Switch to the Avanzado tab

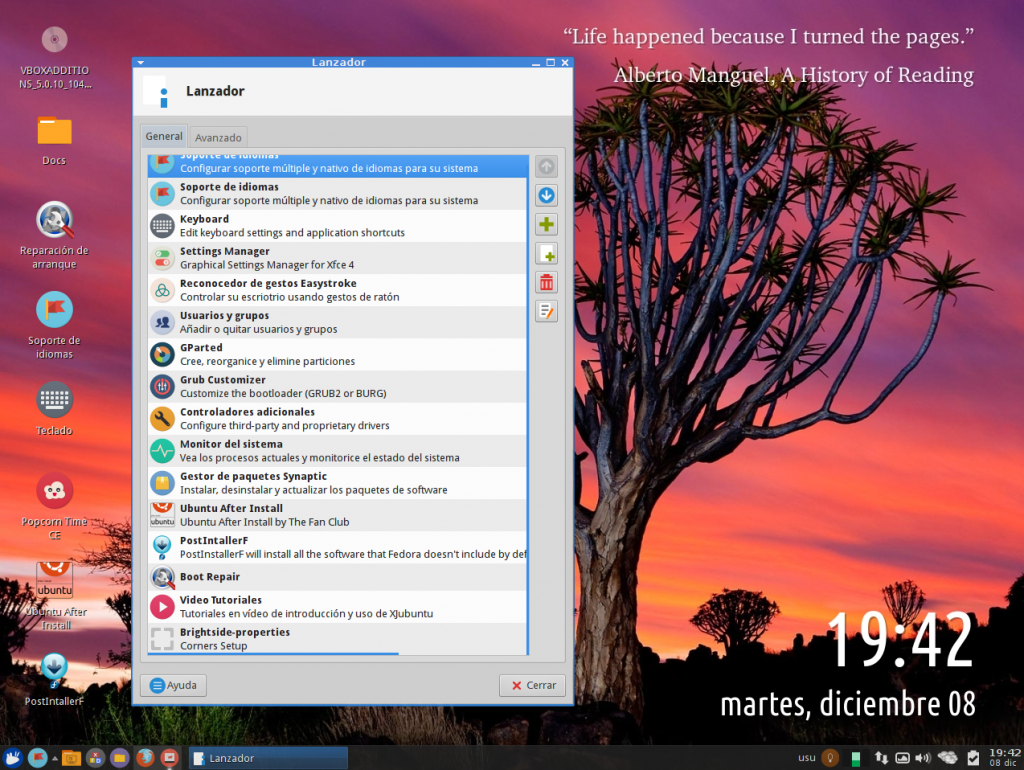[x=218, y=137]
